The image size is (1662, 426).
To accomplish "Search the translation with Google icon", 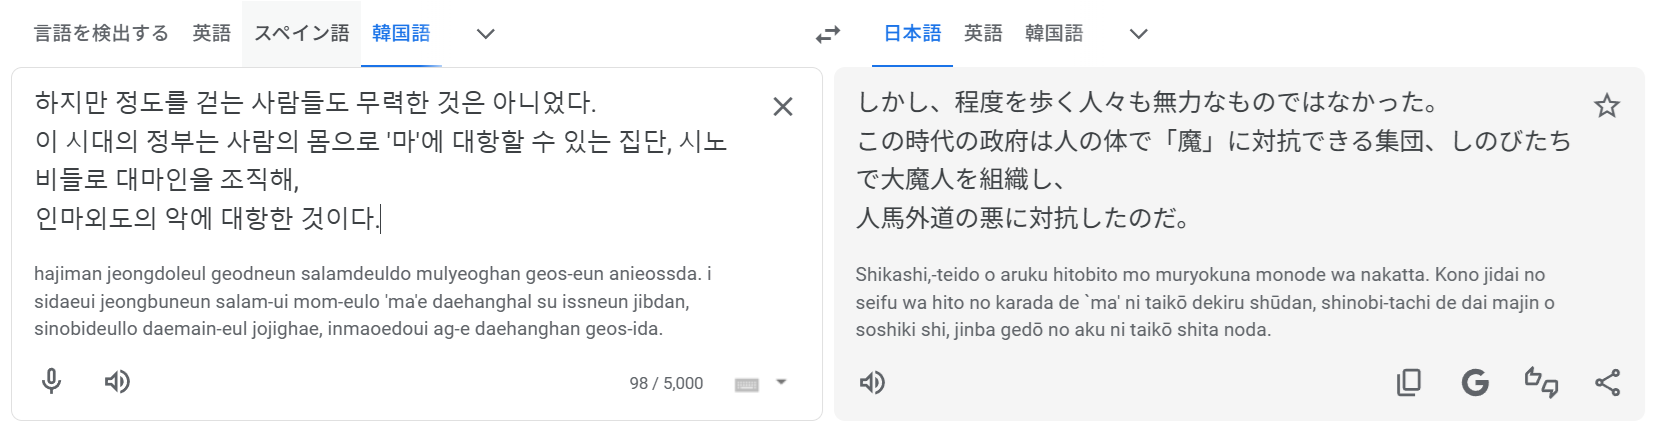I will point(1475,382).
